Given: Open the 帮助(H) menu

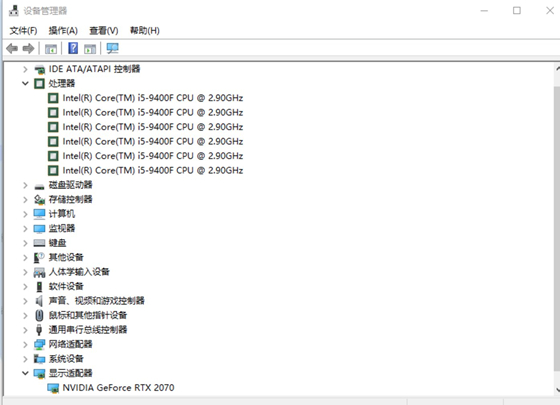Looking at the screenshot, I should (145, 31).
